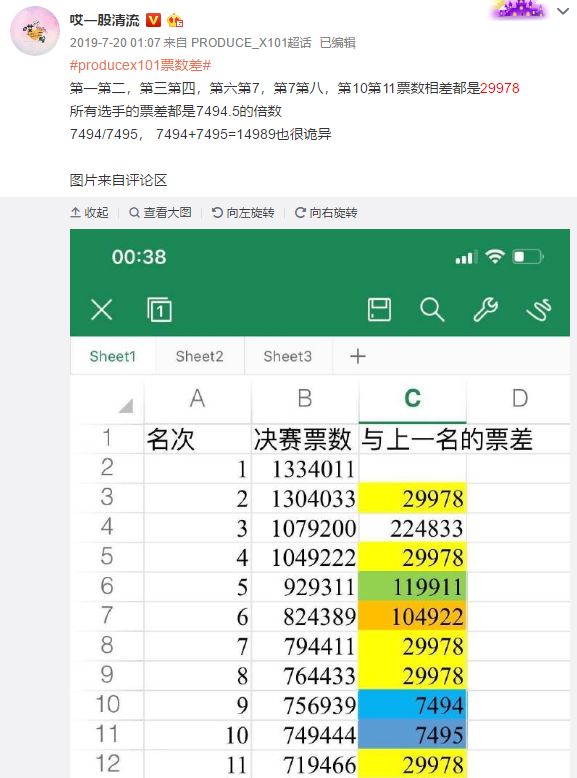Close the spreadsheet with the X icon

click(102, 310)
